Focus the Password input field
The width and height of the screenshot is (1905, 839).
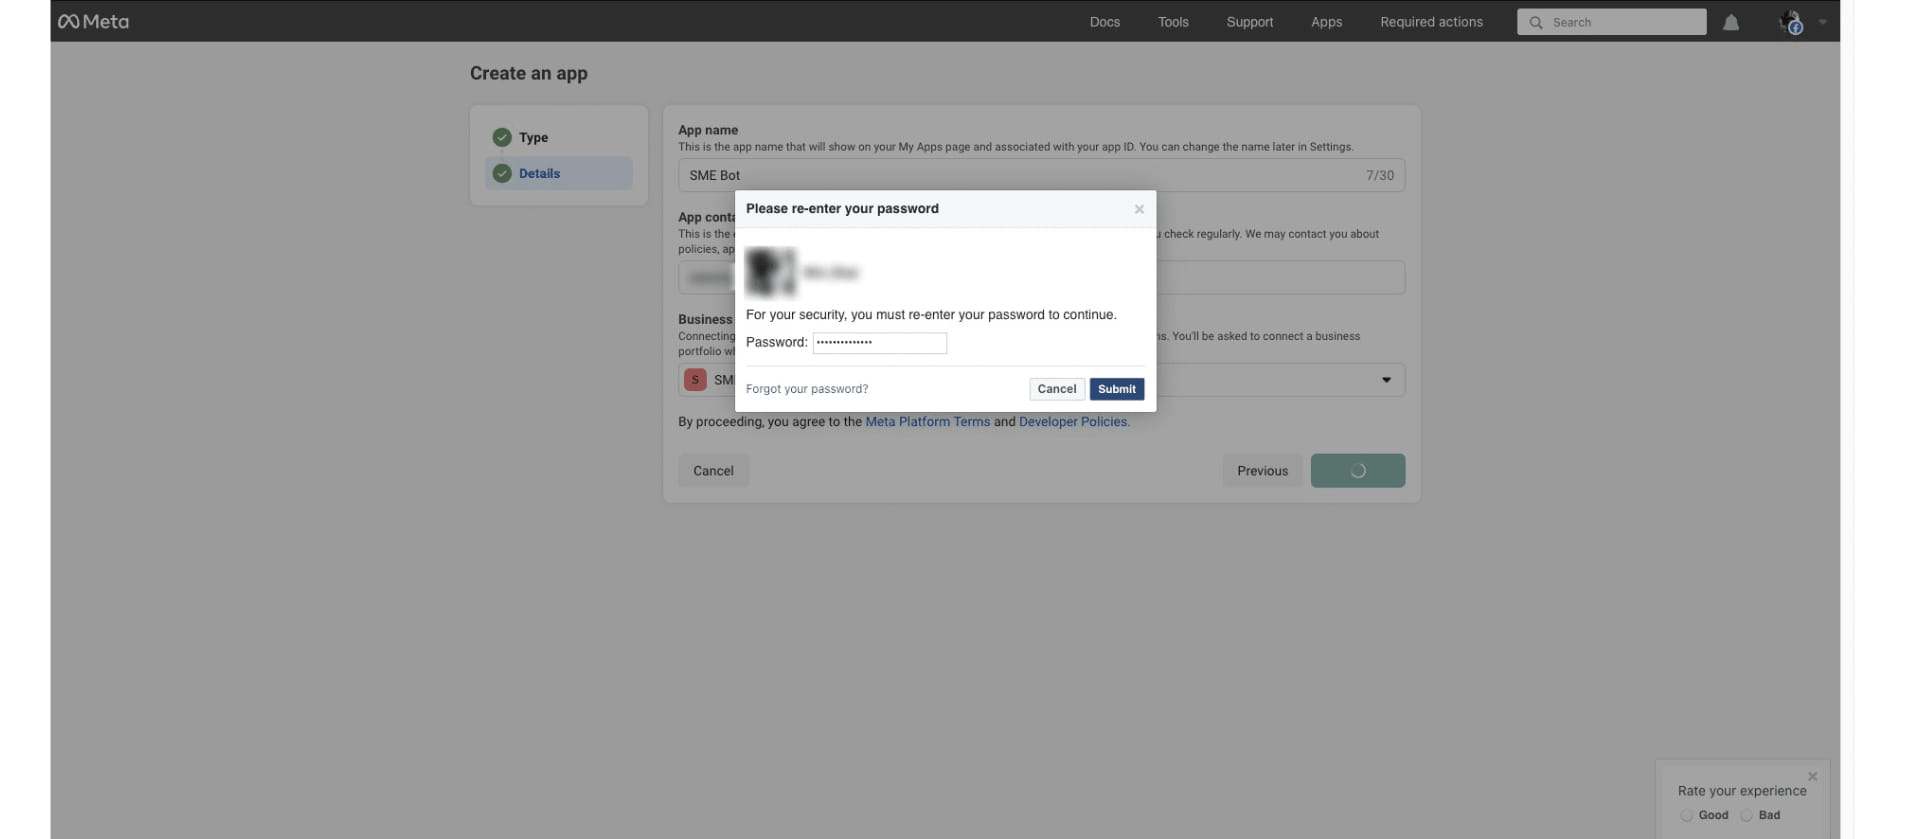point(879,342)
